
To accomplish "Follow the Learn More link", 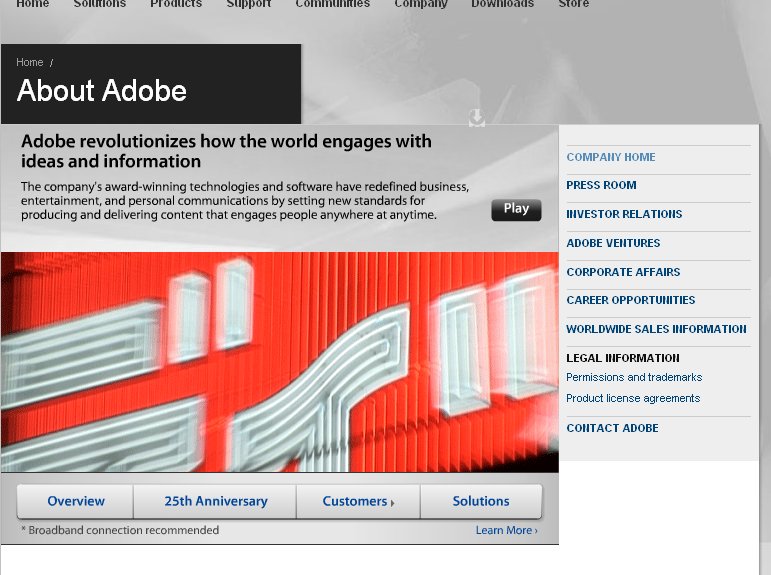I will coord(506,530).
